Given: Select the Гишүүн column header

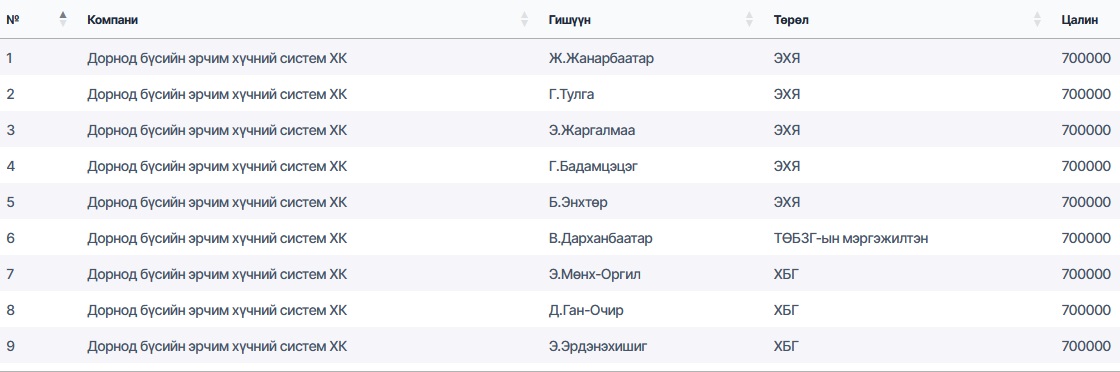Looking at the screenshot, I should coord(569,20).
